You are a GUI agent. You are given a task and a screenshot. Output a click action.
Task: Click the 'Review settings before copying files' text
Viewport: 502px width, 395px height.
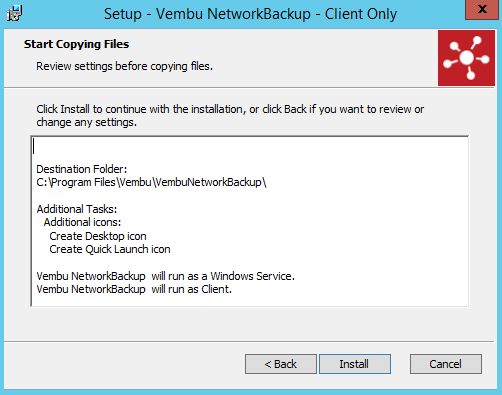tap(124, 66)
